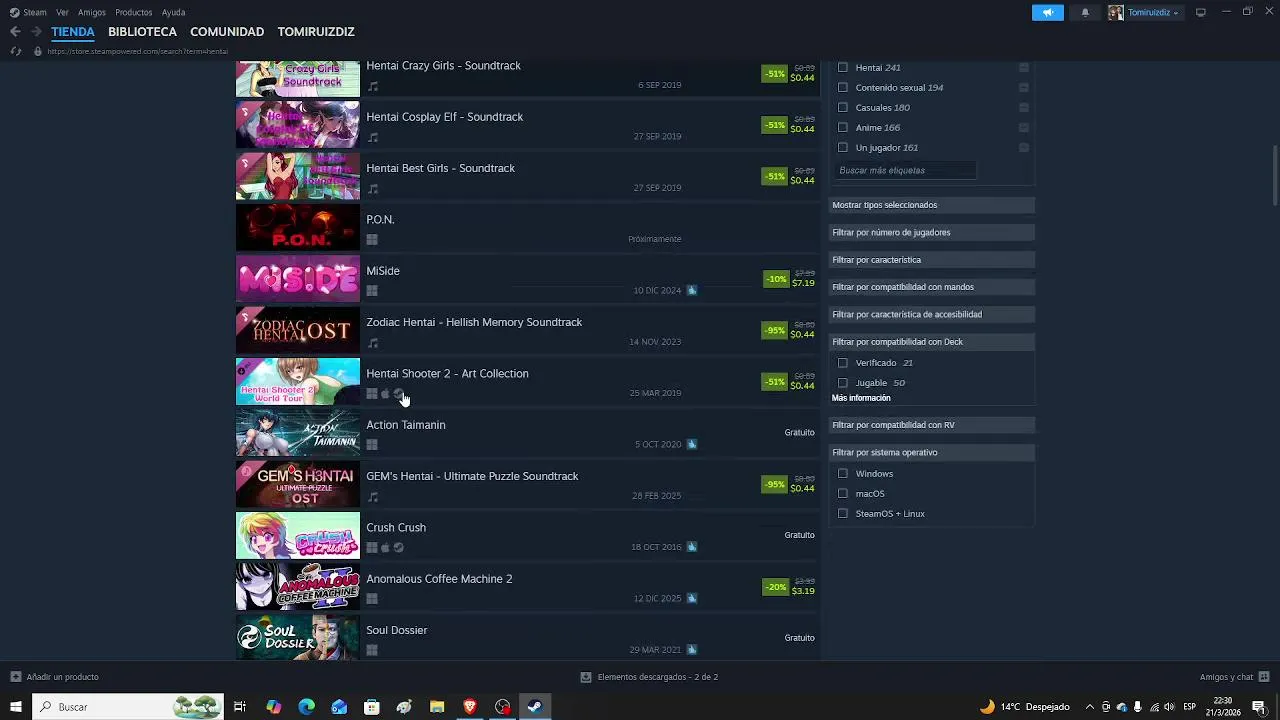The height and width of the screenshot is (720, 1280).
Task: Open File Explorer from the taskbar
Action: [x=437, y=707]
